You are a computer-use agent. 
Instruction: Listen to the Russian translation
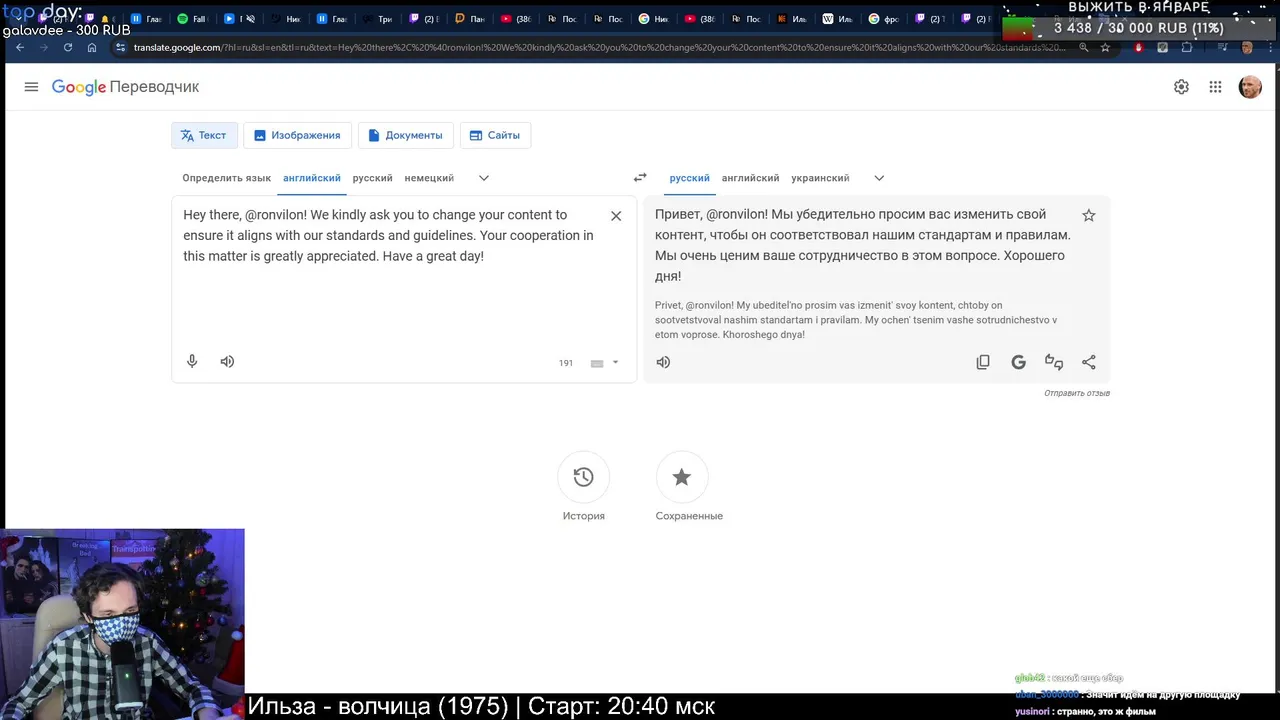pos(663,362)
